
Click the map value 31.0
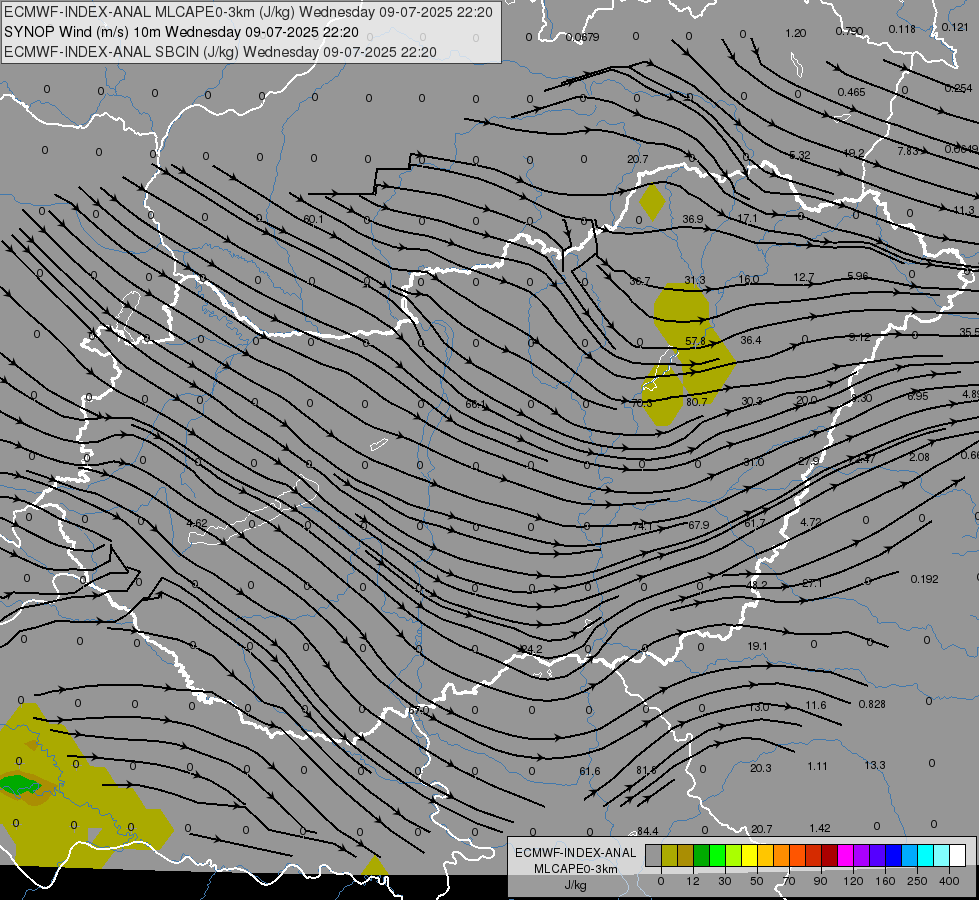[x=754, y=462]
